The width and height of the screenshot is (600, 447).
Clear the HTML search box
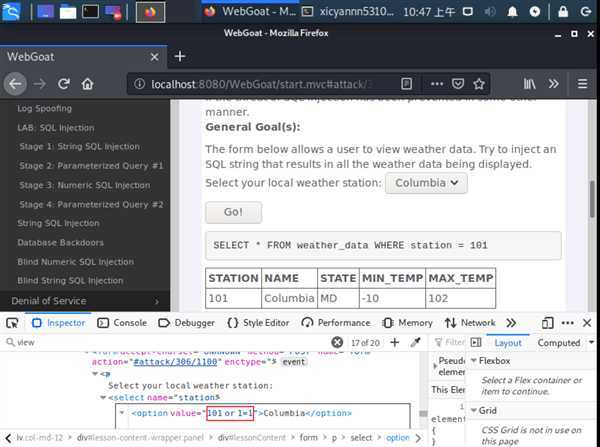tap(337, 342)
